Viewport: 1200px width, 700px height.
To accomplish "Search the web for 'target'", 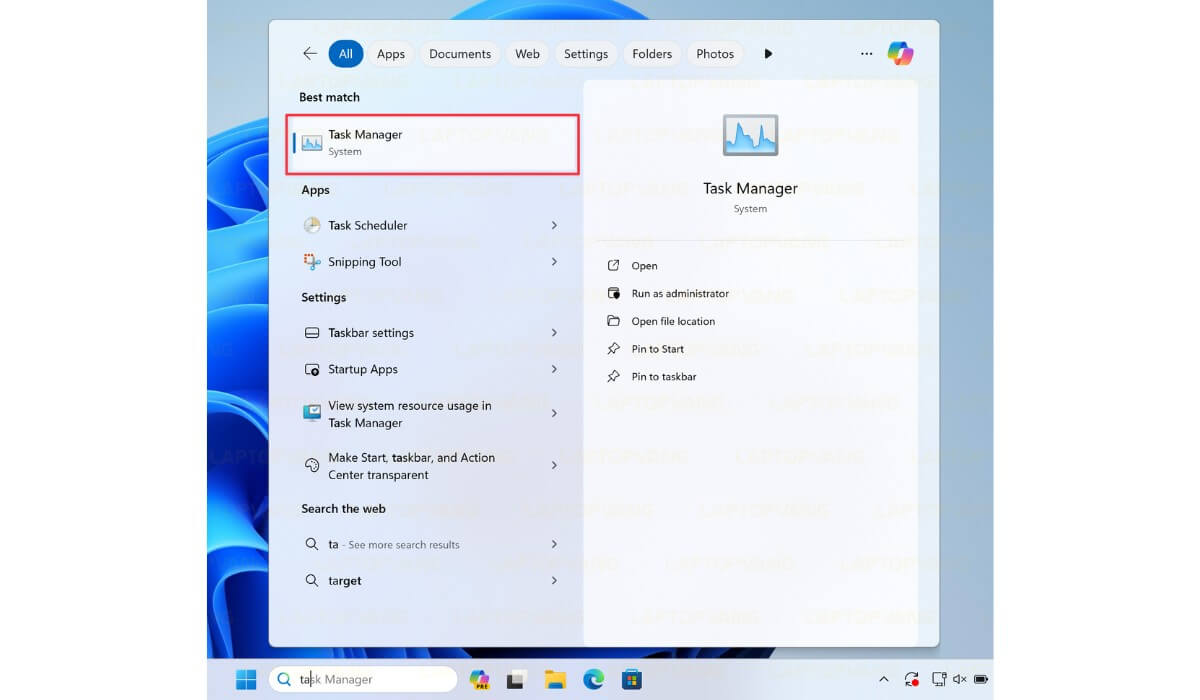I will (433, 581).
